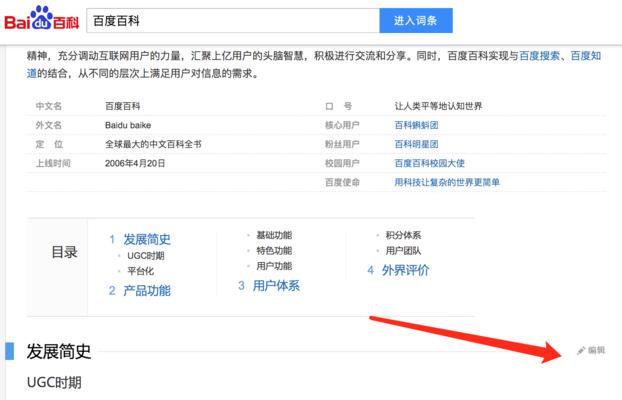Open the 用科技让复杂的世界更简单 link
The height and width of the screenshot is (400, 622).
coord(447,183)
